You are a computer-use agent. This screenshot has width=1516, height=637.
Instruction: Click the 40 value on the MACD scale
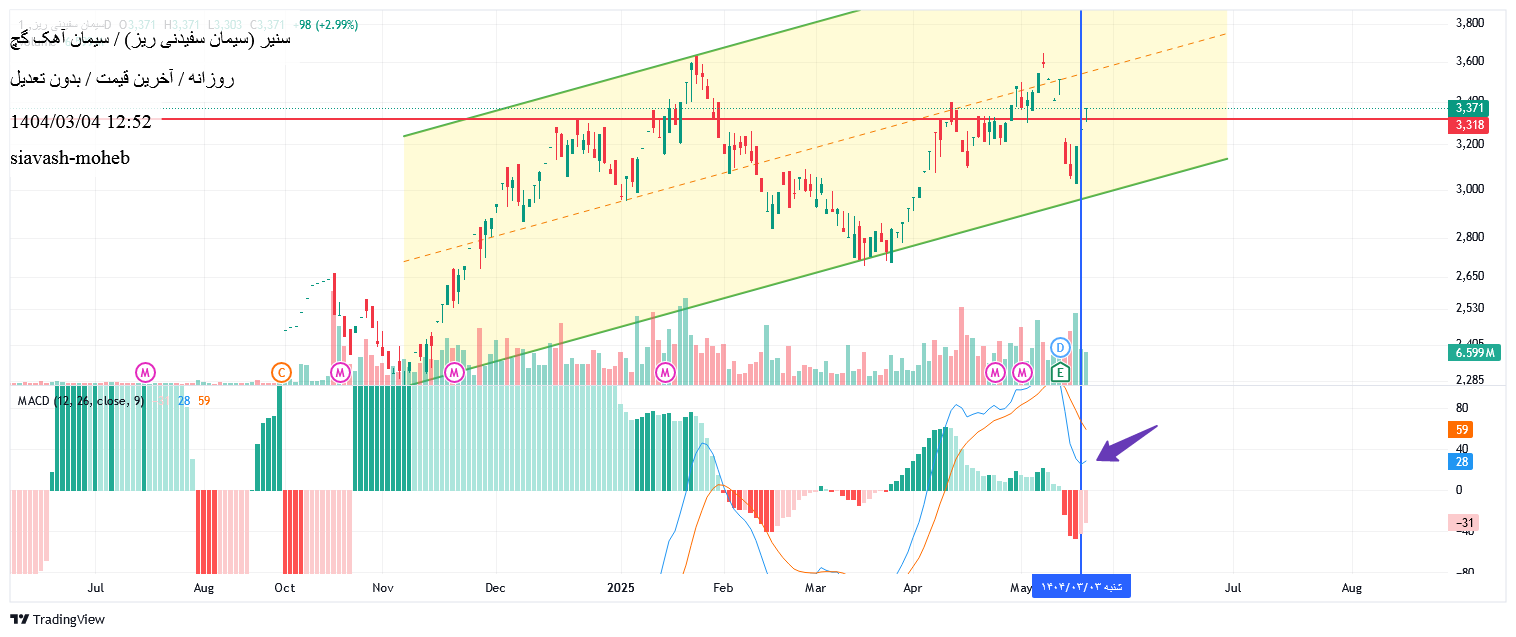[x=1461, y=448]
